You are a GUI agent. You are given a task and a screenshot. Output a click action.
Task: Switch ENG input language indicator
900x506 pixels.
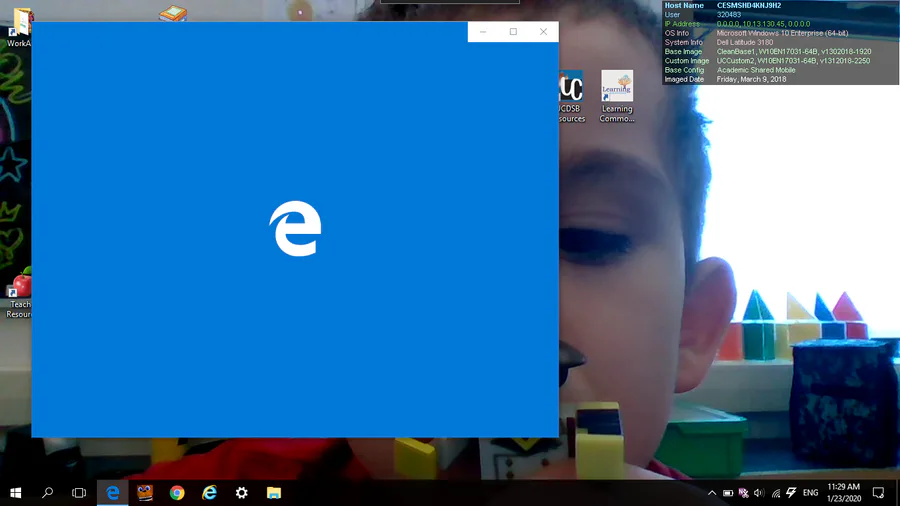tap(810, 493)
